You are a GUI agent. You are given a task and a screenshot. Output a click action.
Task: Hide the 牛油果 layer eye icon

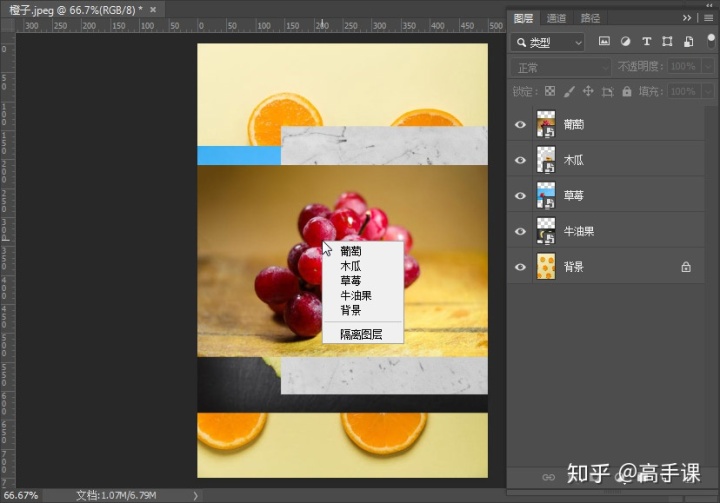click(520, 231)
